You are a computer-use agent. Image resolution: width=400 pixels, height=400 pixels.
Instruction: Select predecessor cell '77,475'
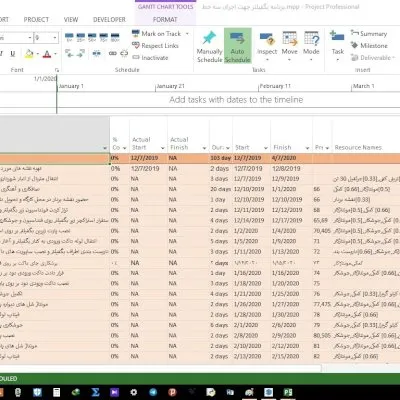pos(322,304)
